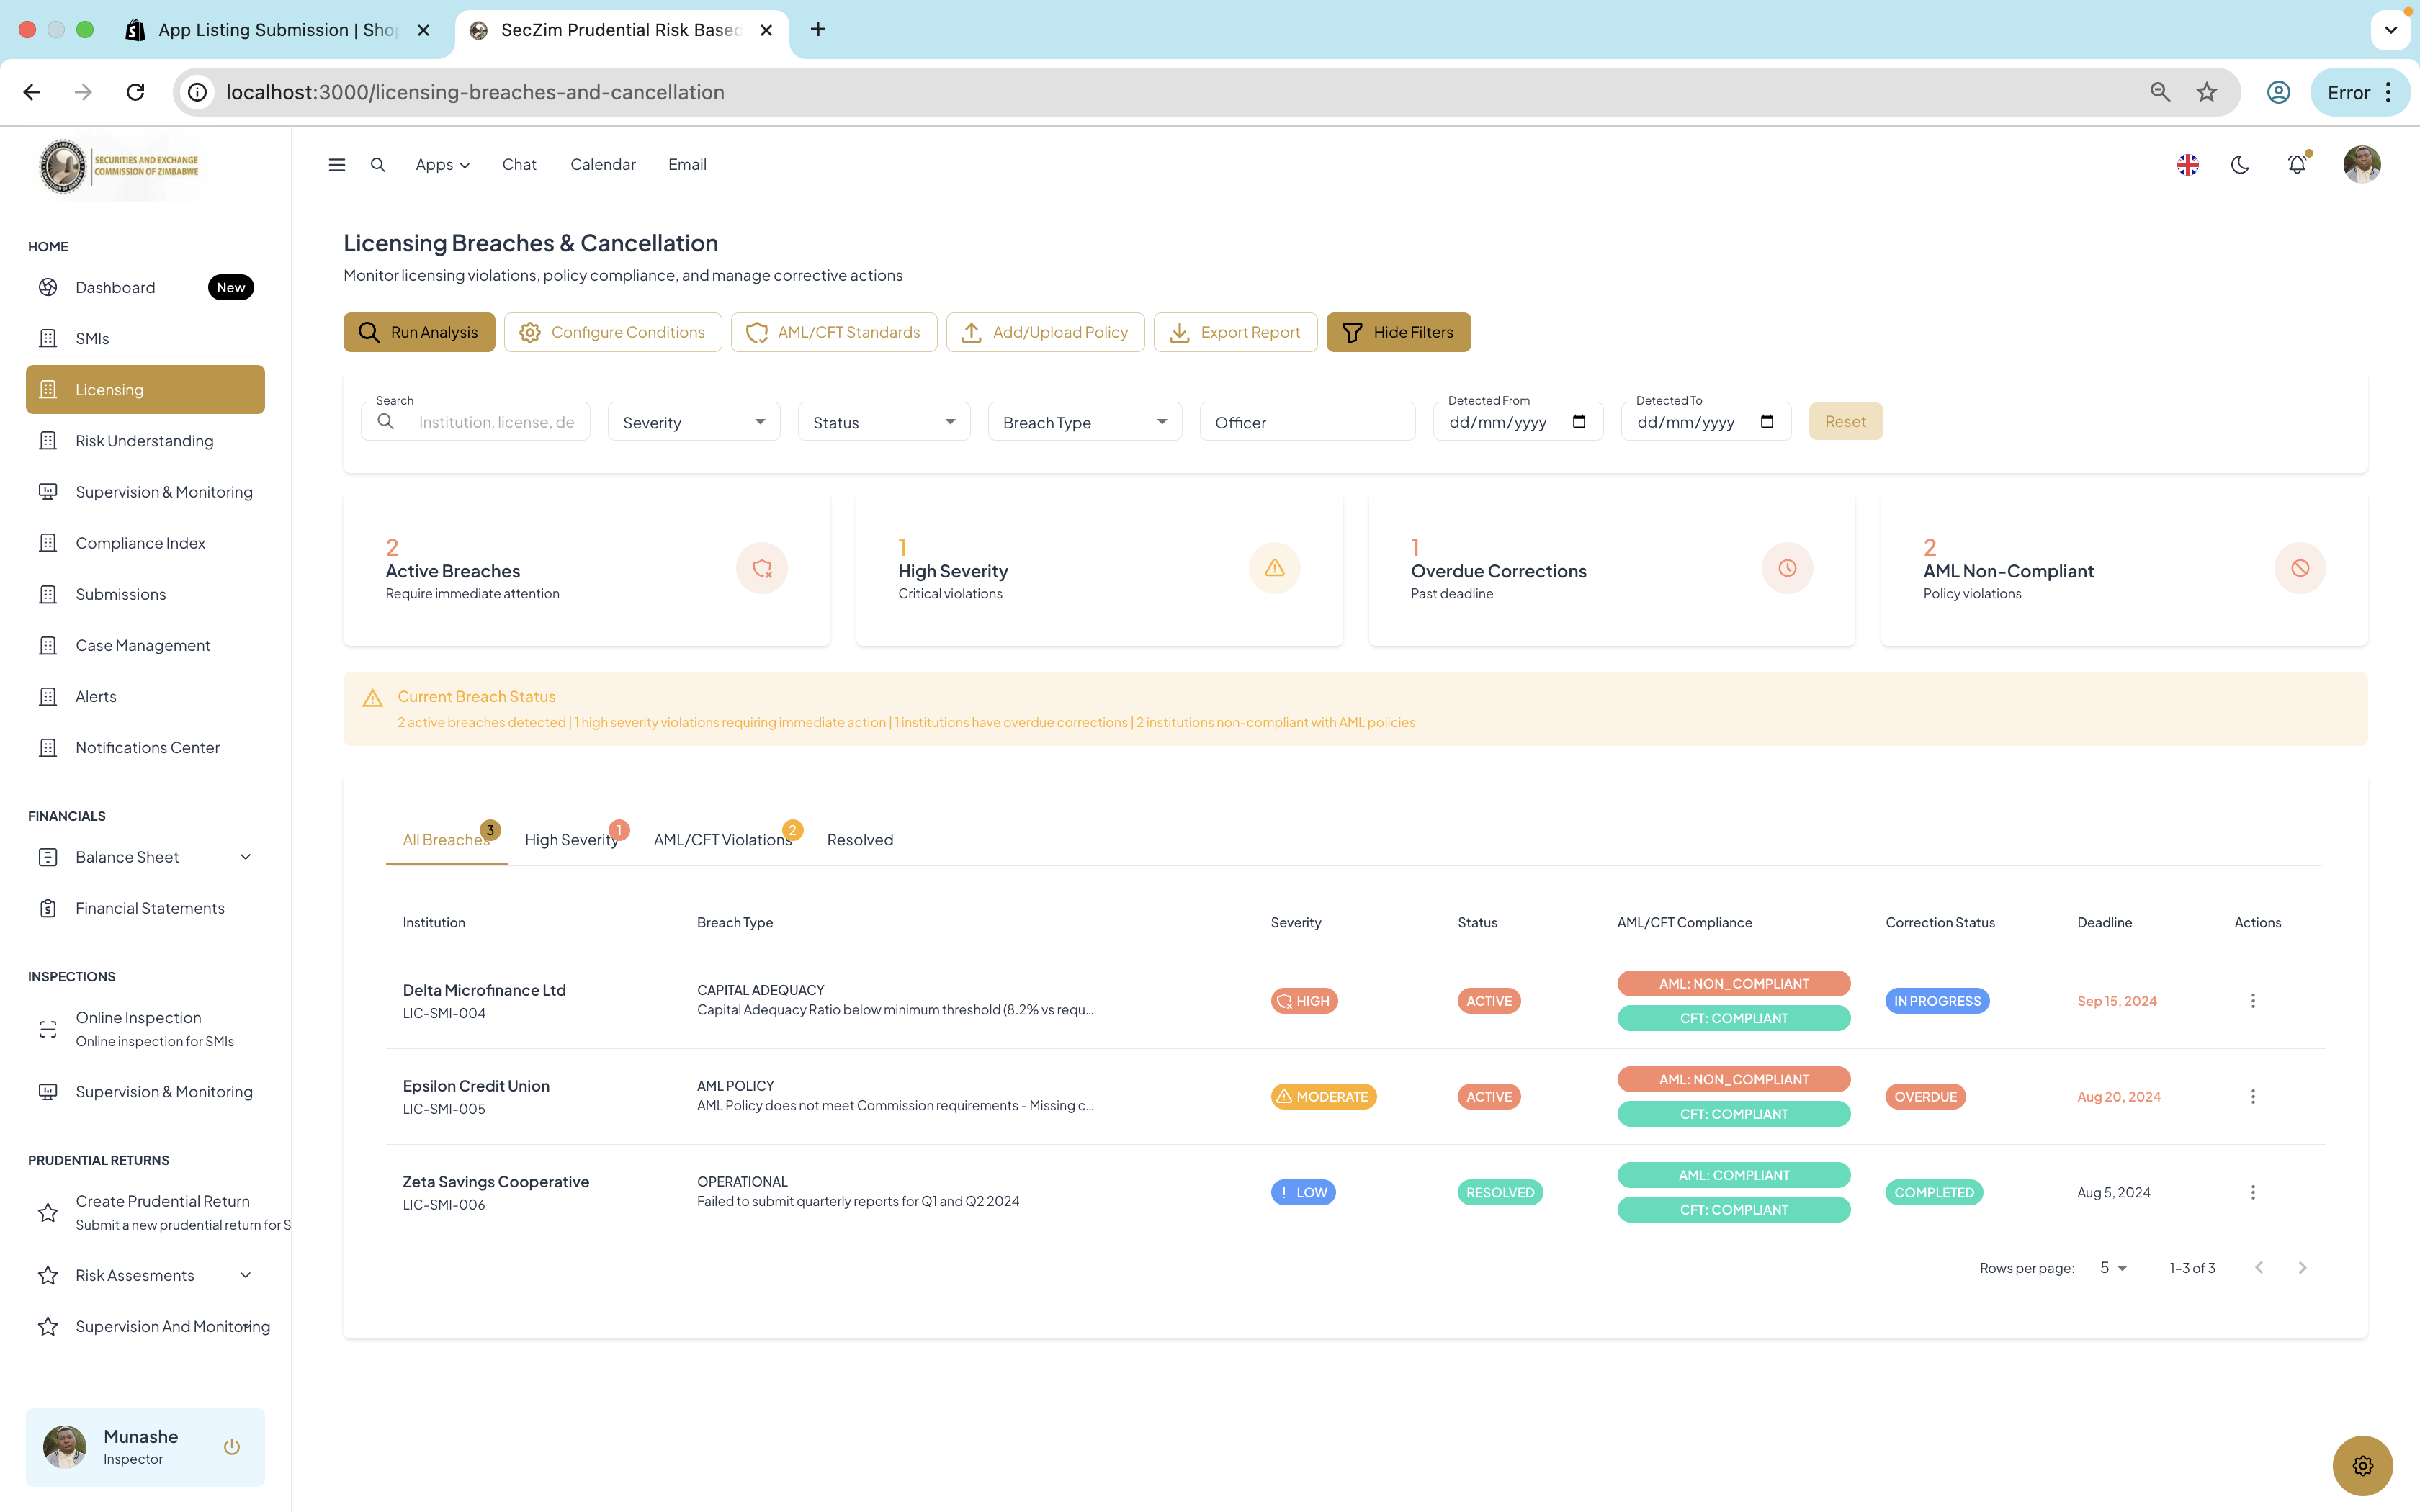Viewport: 2420px width, 1512px height.
Task: Click the settings gear floating button
Action: (x=2362, y=1465)
